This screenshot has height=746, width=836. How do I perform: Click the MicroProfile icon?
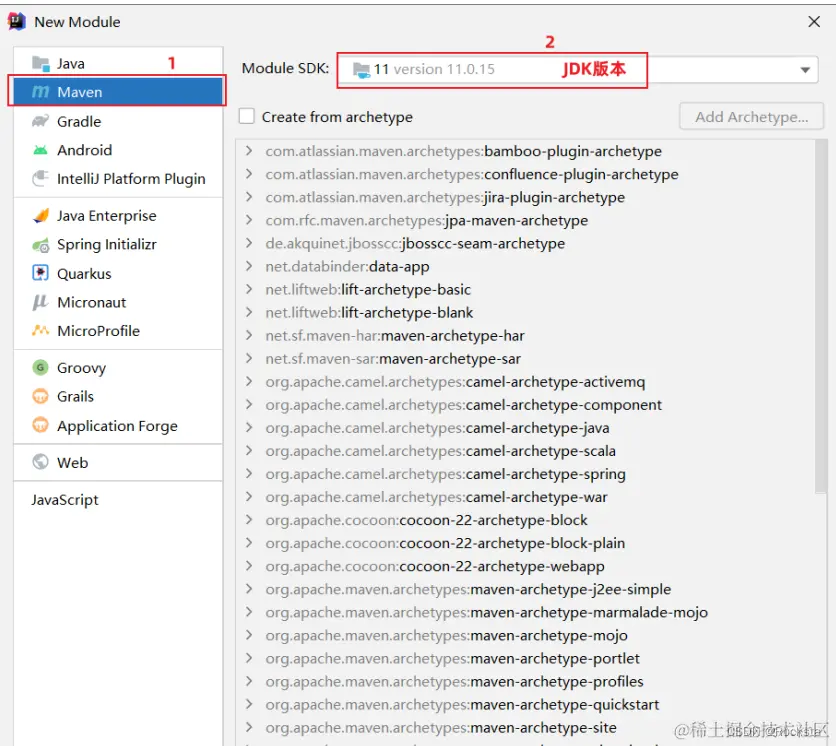point(41,331)
